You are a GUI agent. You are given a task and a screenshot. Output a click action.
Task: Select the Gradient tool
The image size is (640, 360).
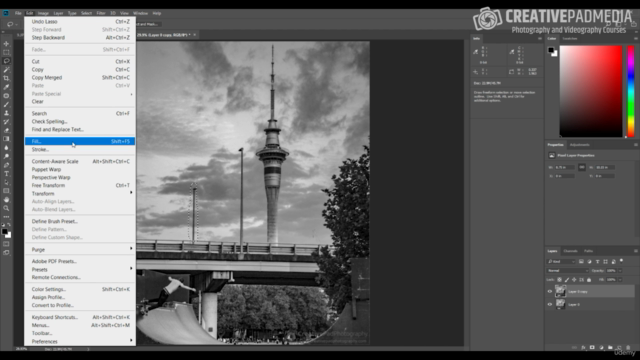click(6, 139)
